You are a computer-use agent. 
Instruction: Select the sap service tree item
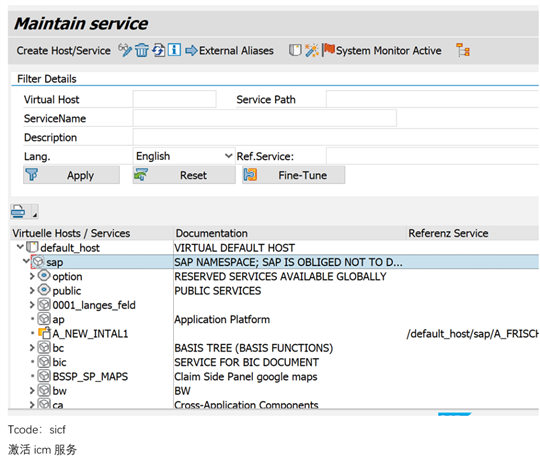click(x=55, y=262)
